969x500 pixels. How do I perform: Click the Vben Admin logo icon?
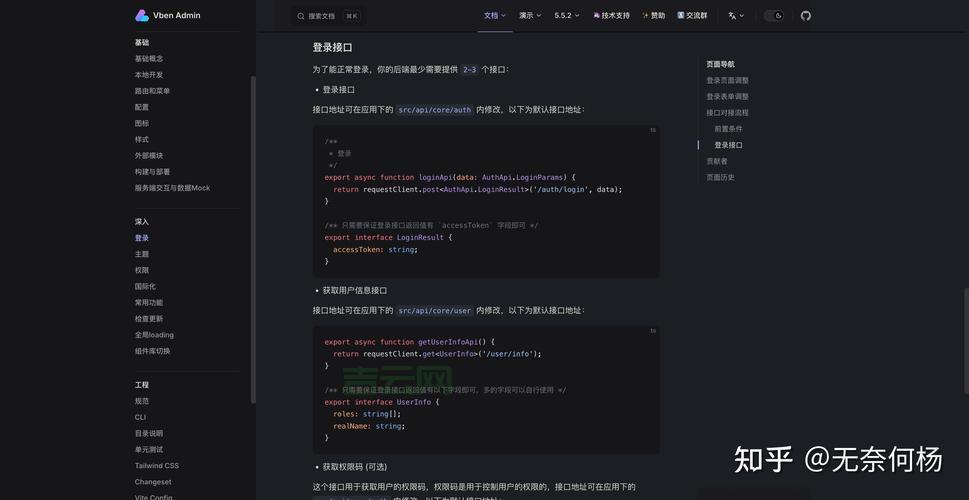142,15
